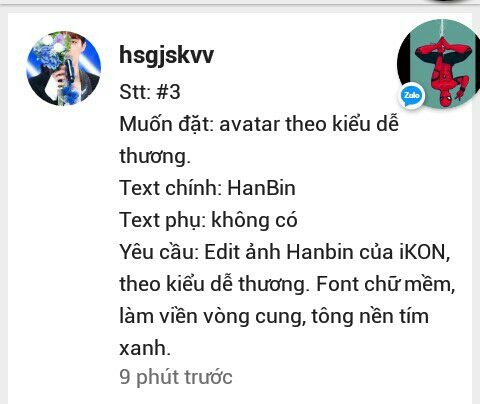Tap the small blue Zalo badge icon
The height and width of the screenshot is (404, 480).
pyautogui.click(x=412, y=95)
